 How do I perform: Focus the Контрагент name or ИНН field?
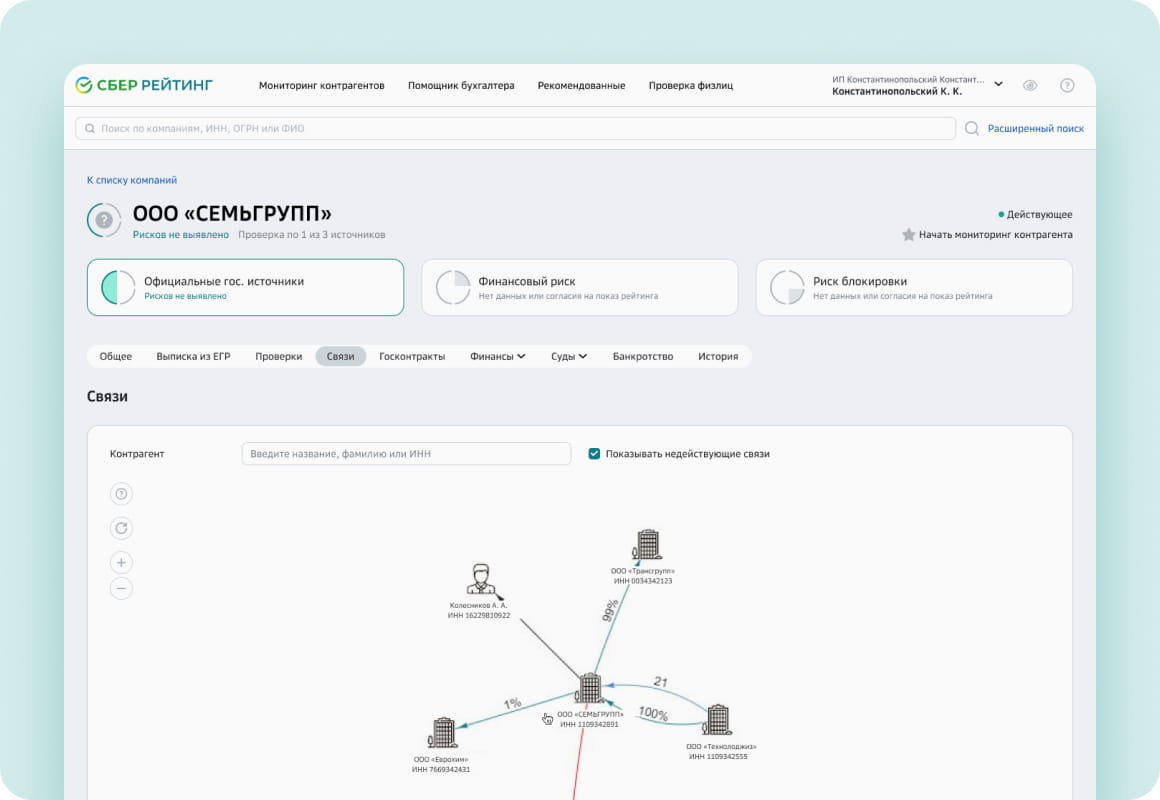pos(406,454)
